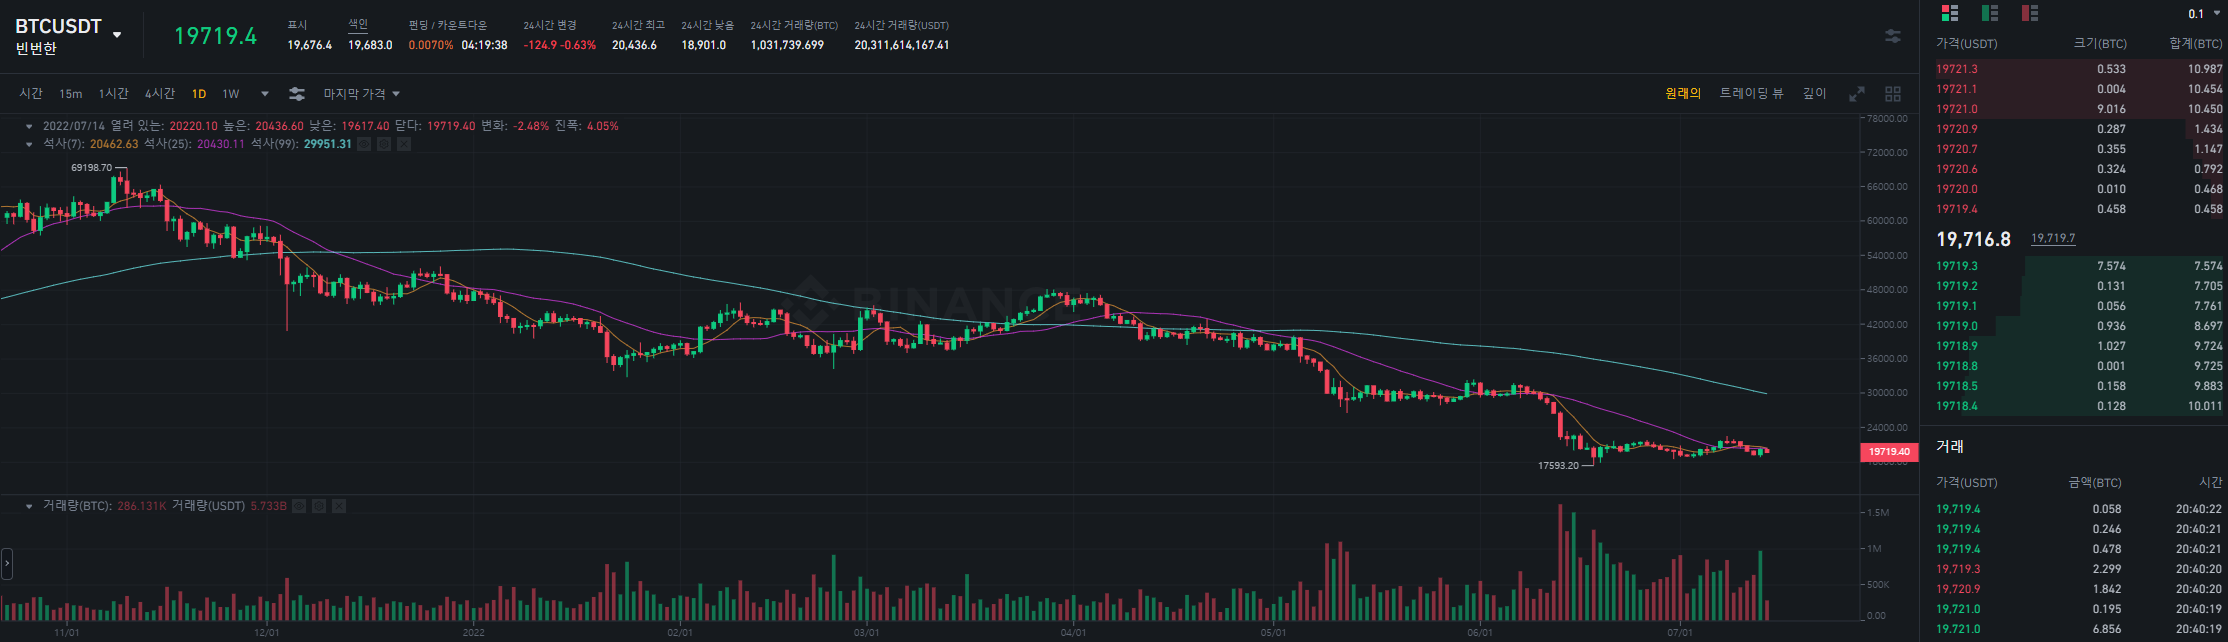Image resolution: width=2228 pixels, height=642 pixels.
Task: Click the 17593.20 low price marker
Action: point(1558,465)
